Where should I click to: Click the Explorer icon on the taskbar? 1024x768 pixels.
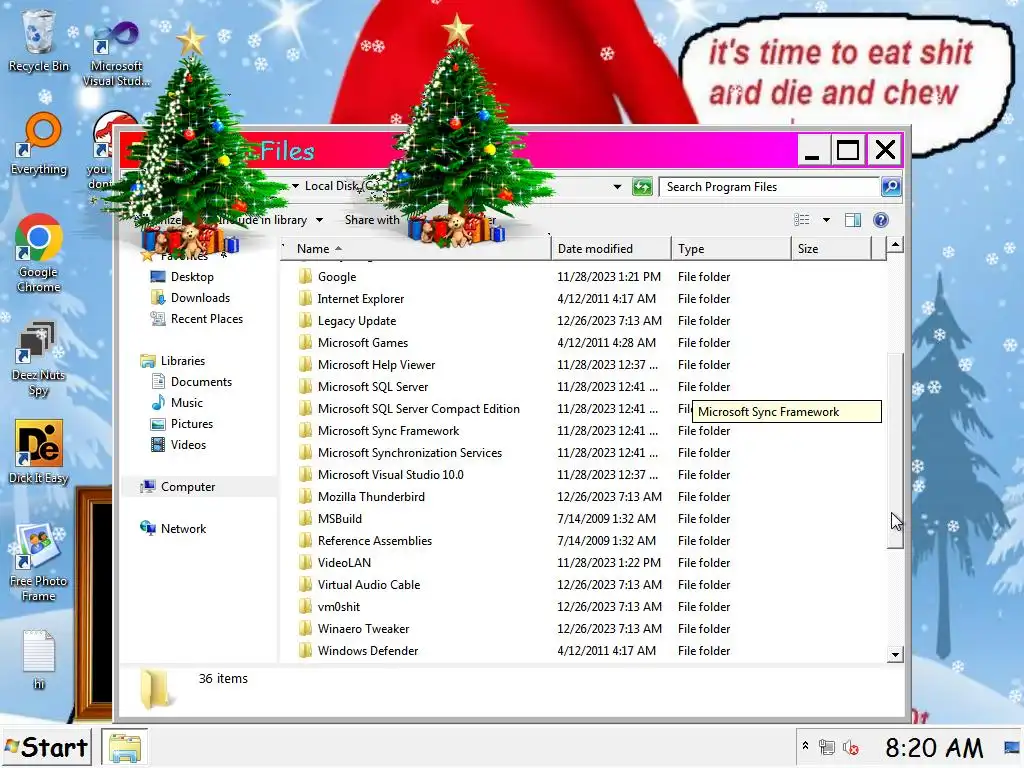pos(125,748)
